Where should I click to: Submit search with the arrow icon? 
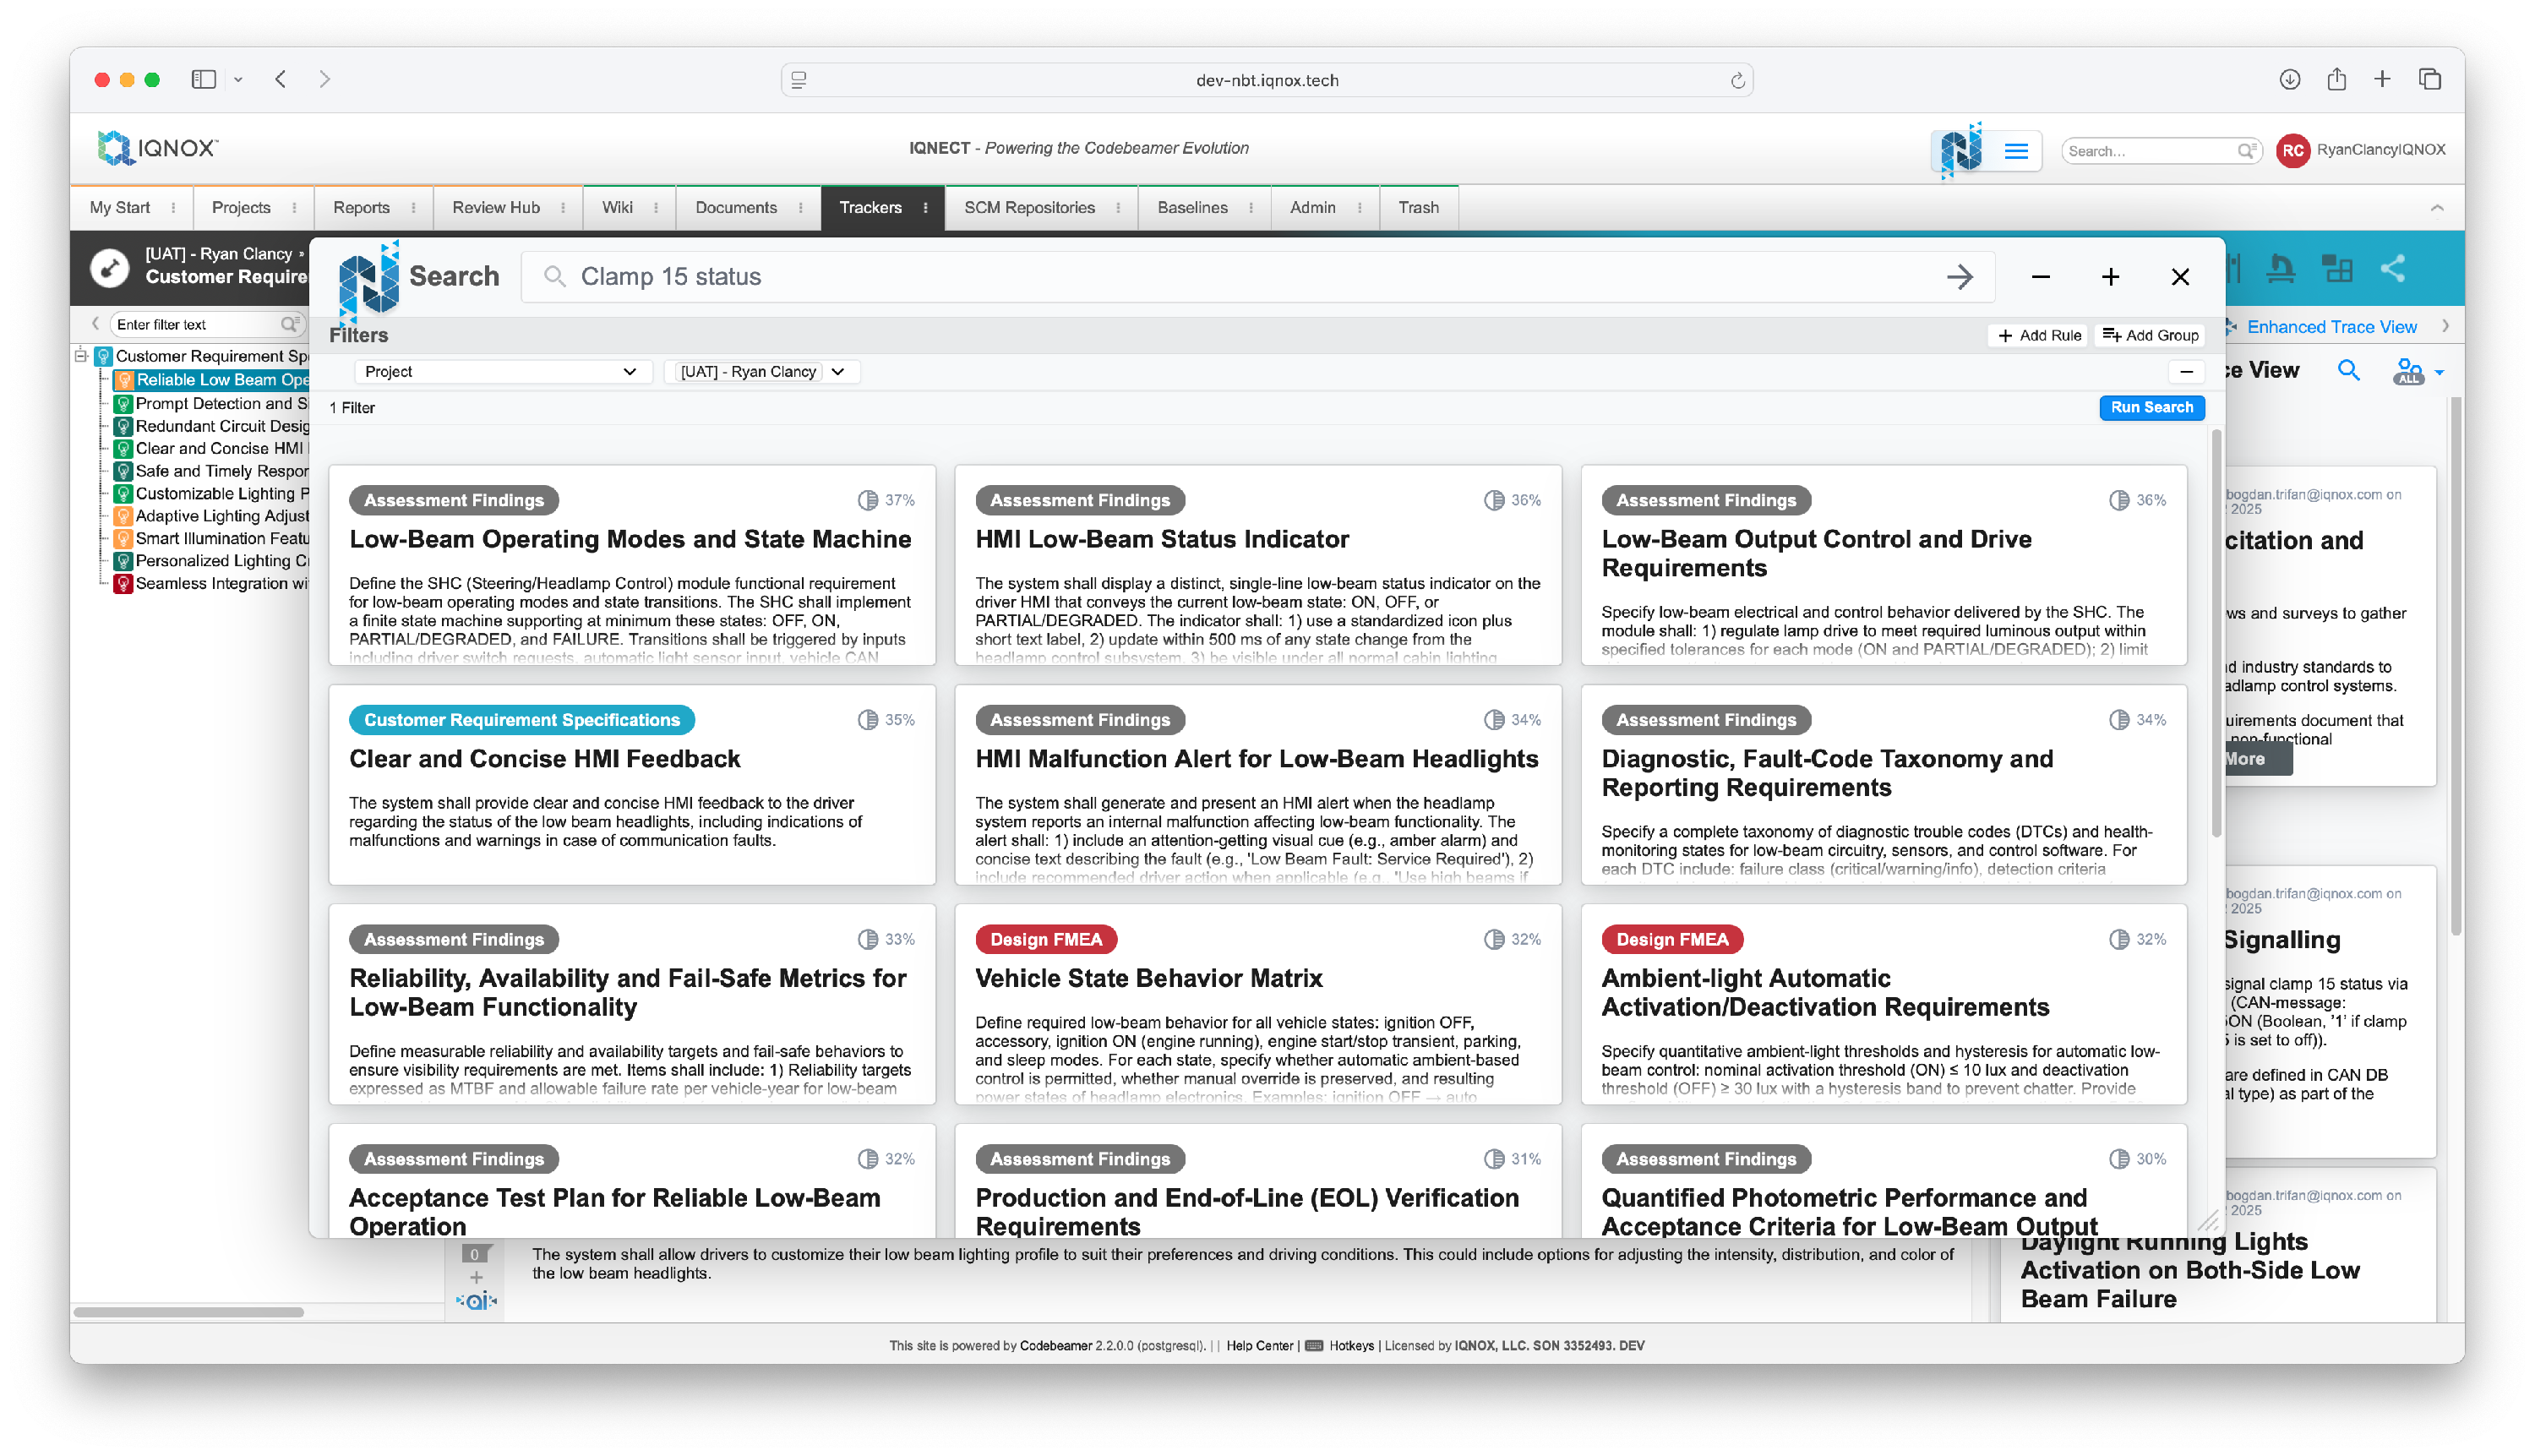click(1959, 277)
